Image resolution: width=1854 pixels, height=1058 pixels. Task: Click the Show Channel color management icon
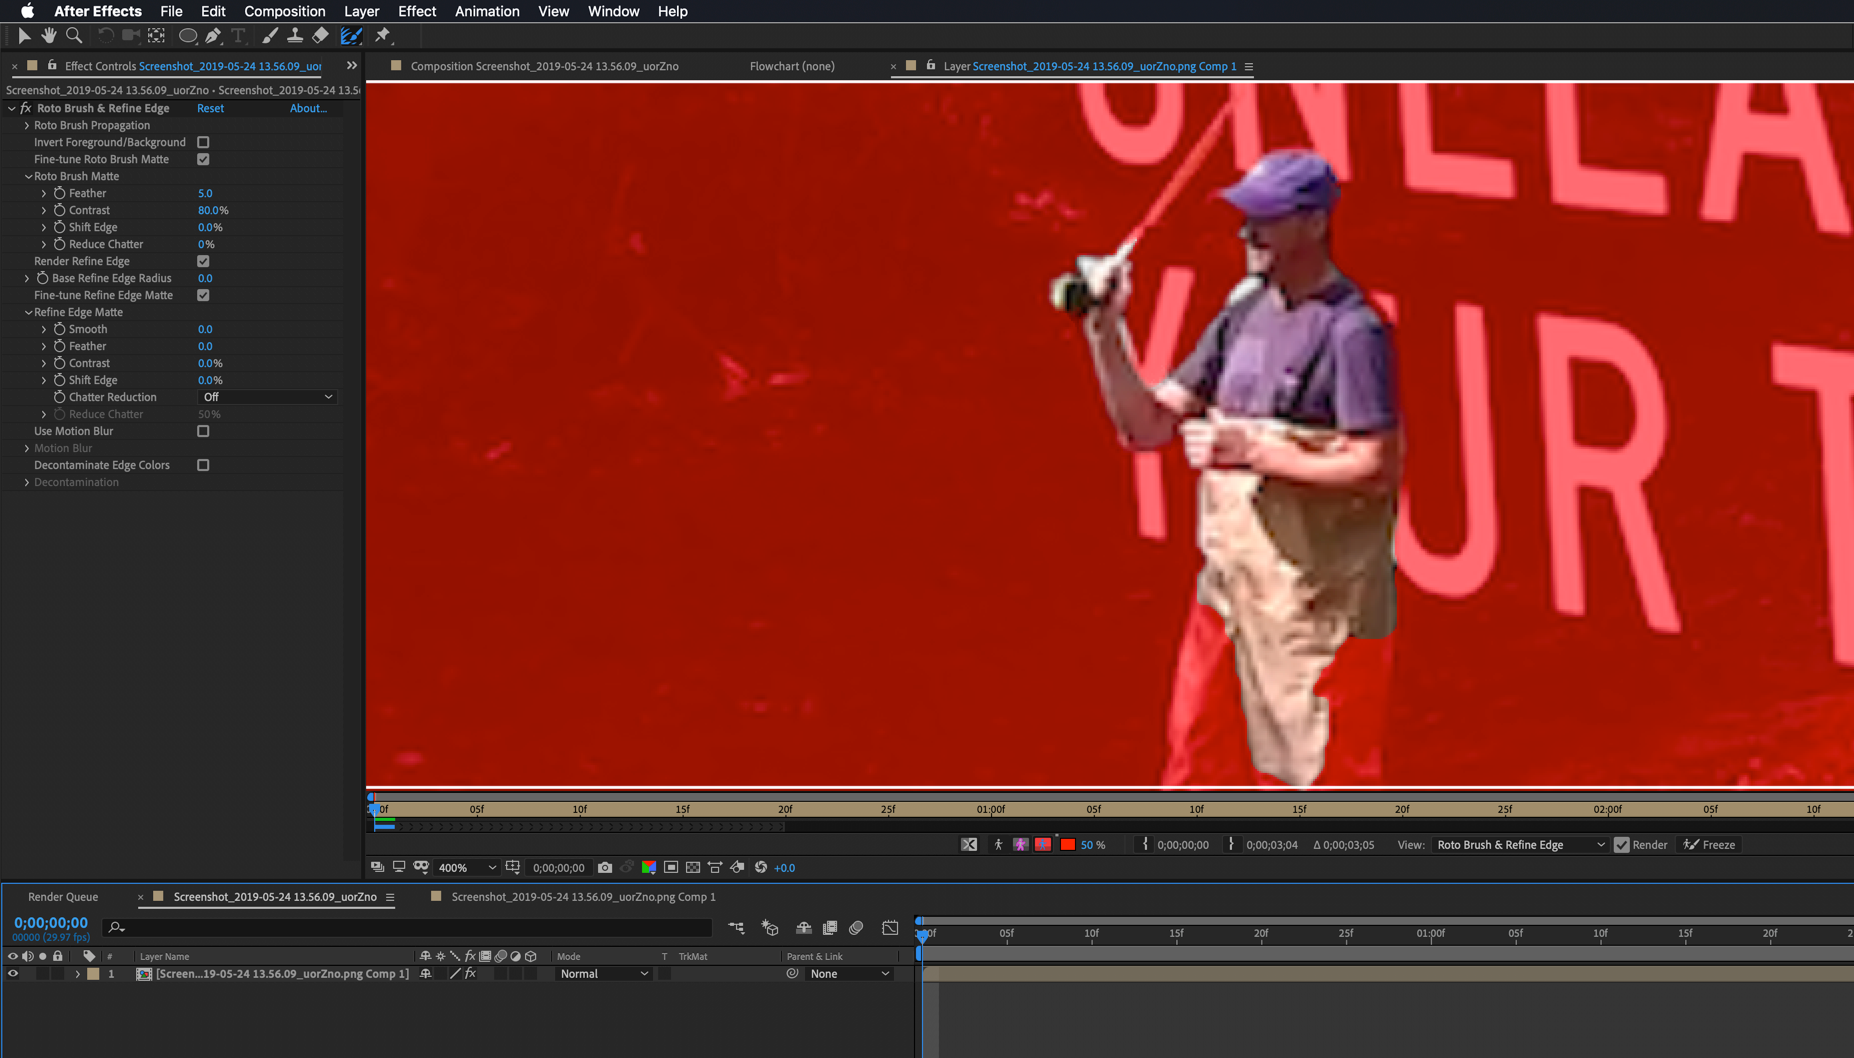click(x=649, y=868)
